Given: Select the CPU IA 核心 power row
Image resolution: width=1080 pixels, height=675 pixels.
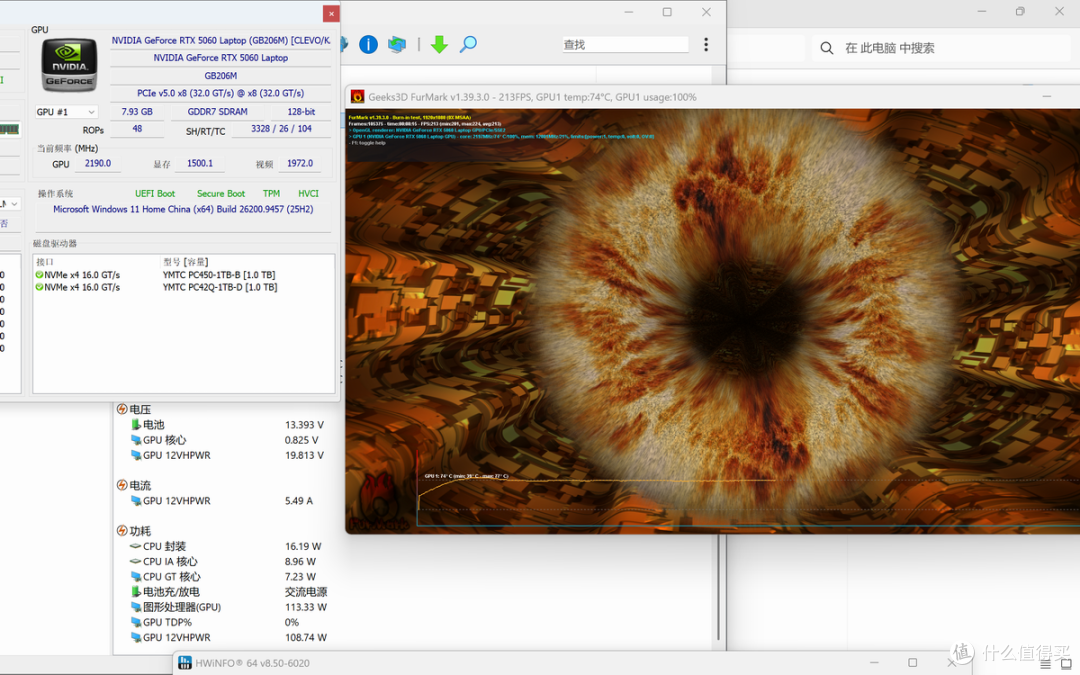Looking at the screenshot, I should [225, 561].
